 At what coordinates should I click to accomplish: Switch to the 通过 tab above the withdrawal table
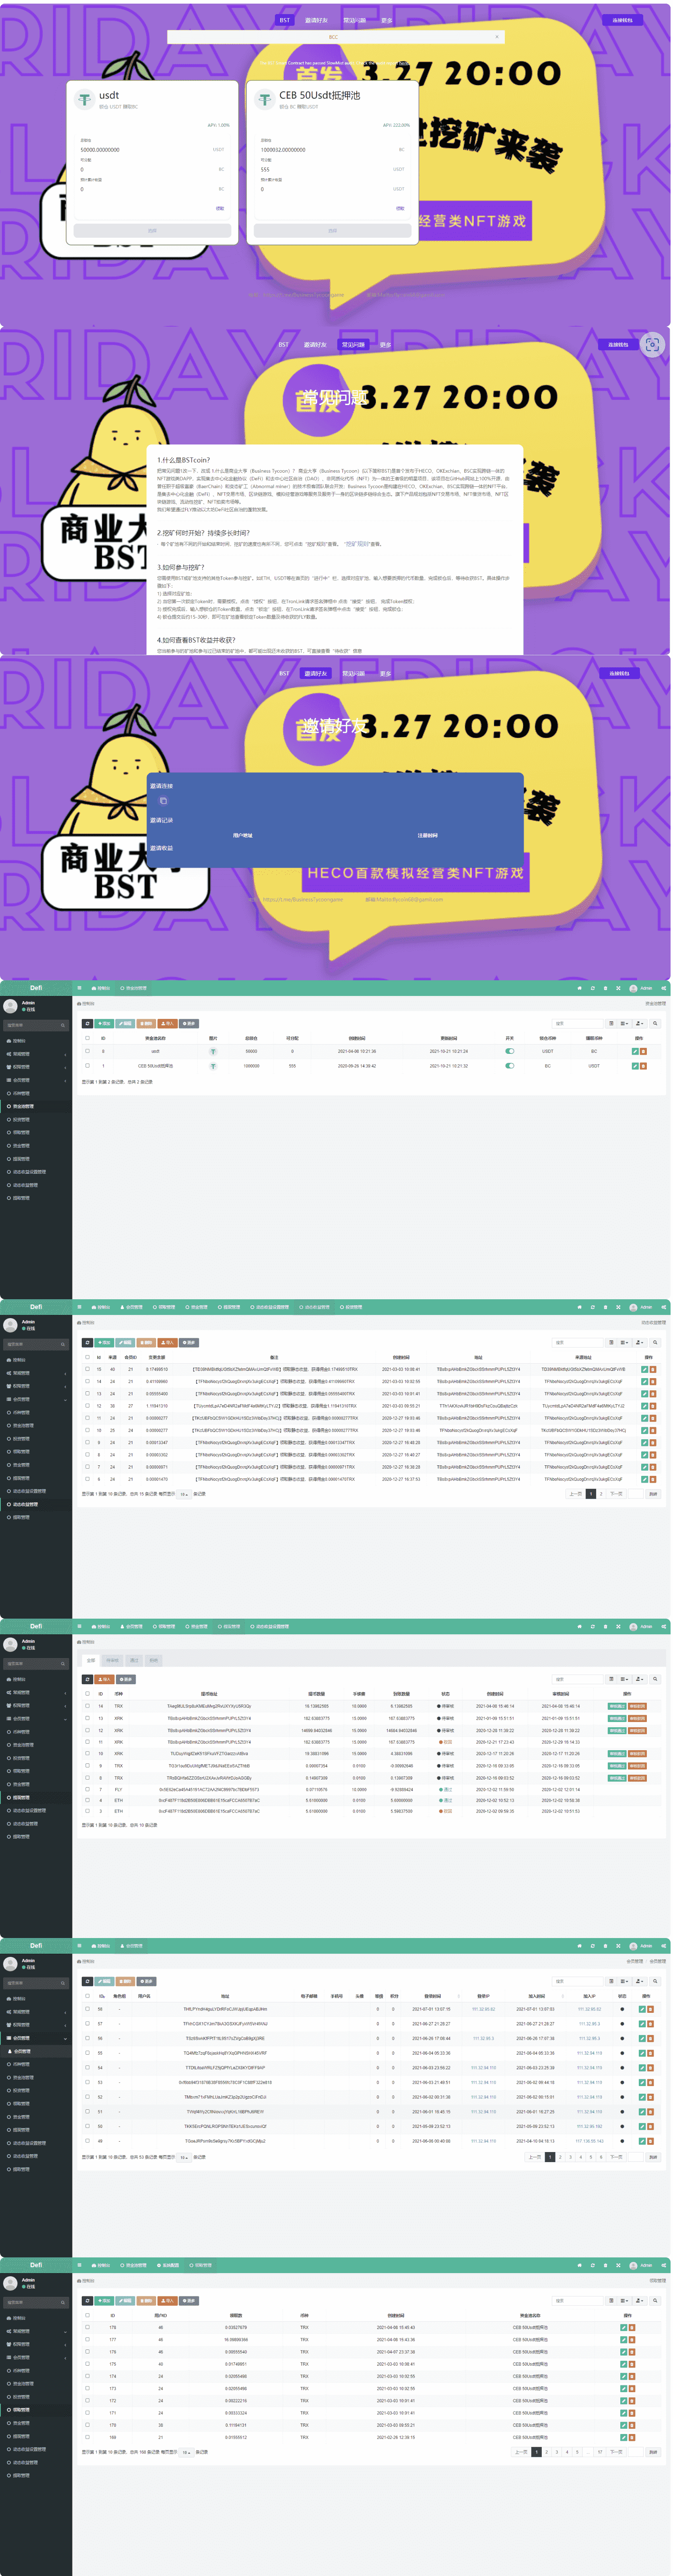point(134,1660)
